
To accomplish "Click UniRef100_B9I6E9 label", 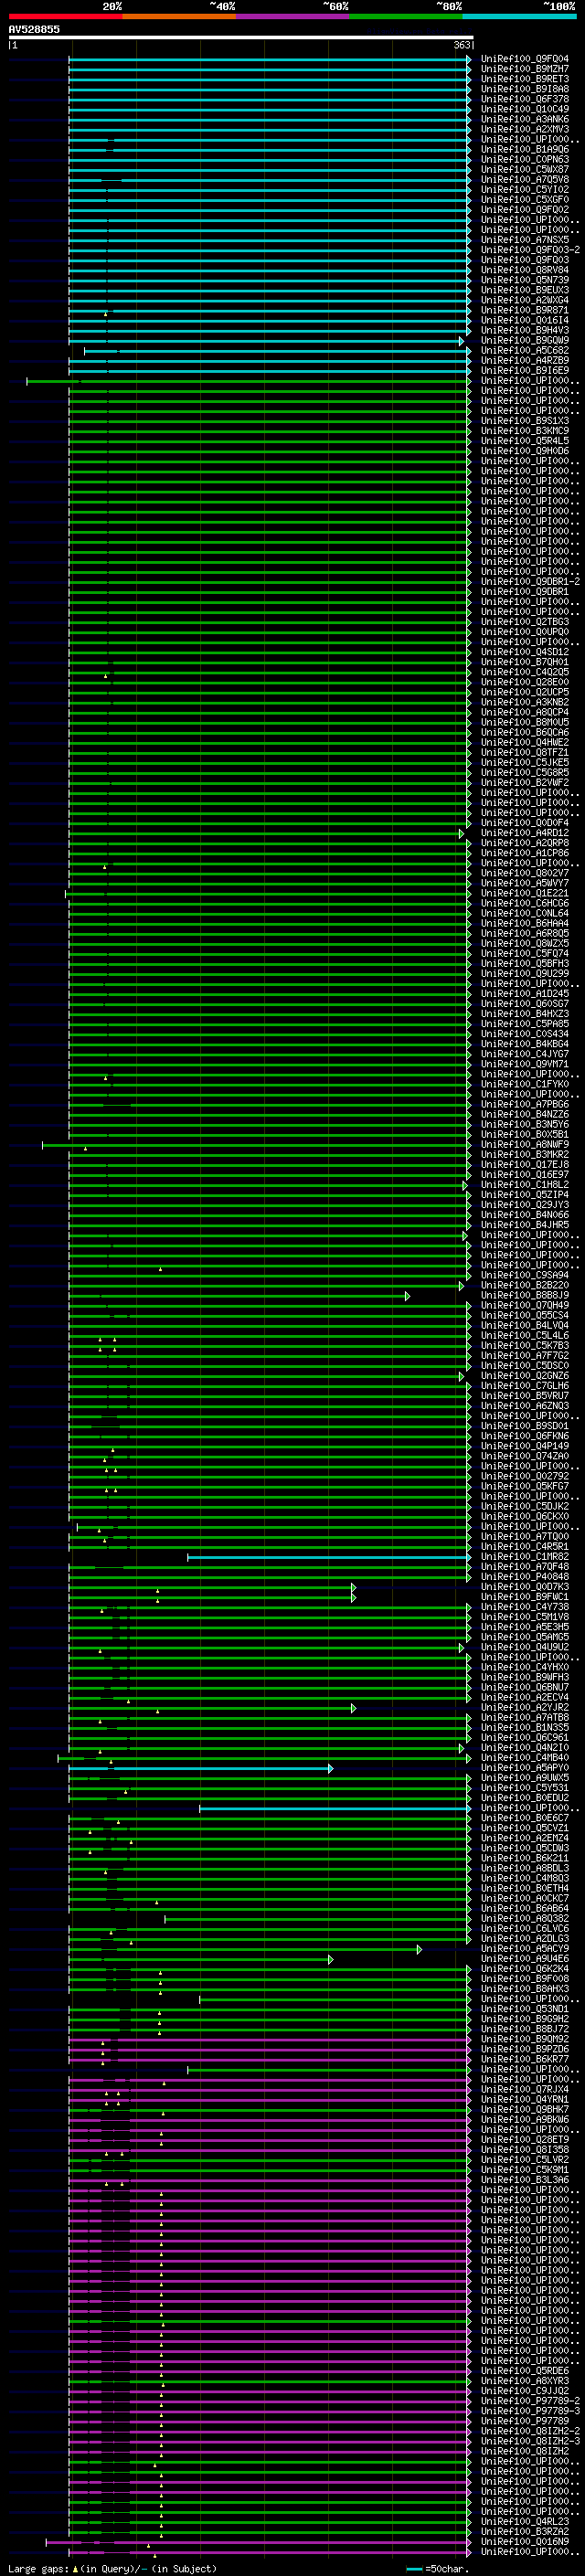I will click(x=524, y=370).
